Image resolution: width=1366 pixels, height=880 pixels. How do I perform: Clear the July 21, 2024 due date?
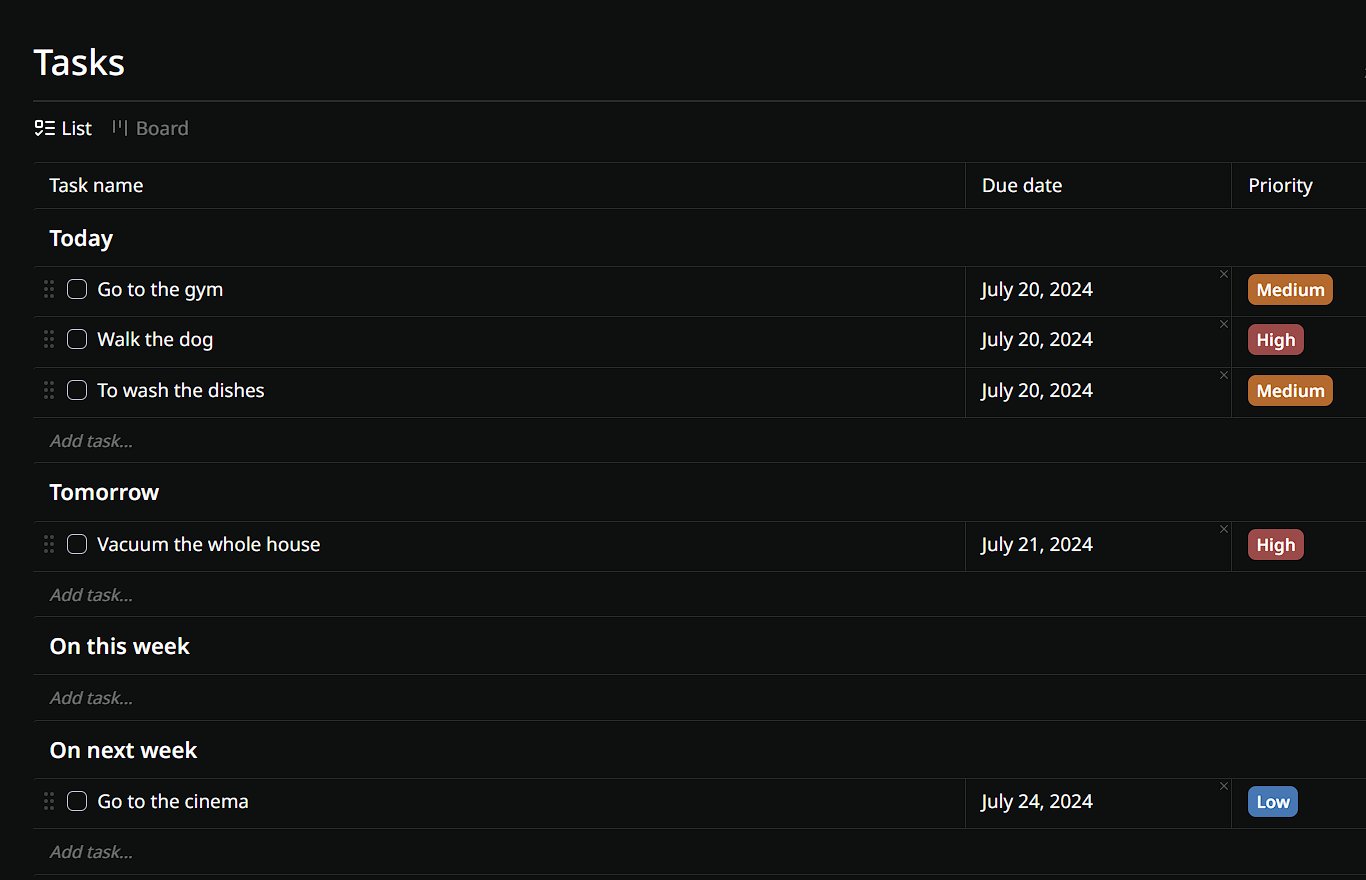[x=1223, y=529]
